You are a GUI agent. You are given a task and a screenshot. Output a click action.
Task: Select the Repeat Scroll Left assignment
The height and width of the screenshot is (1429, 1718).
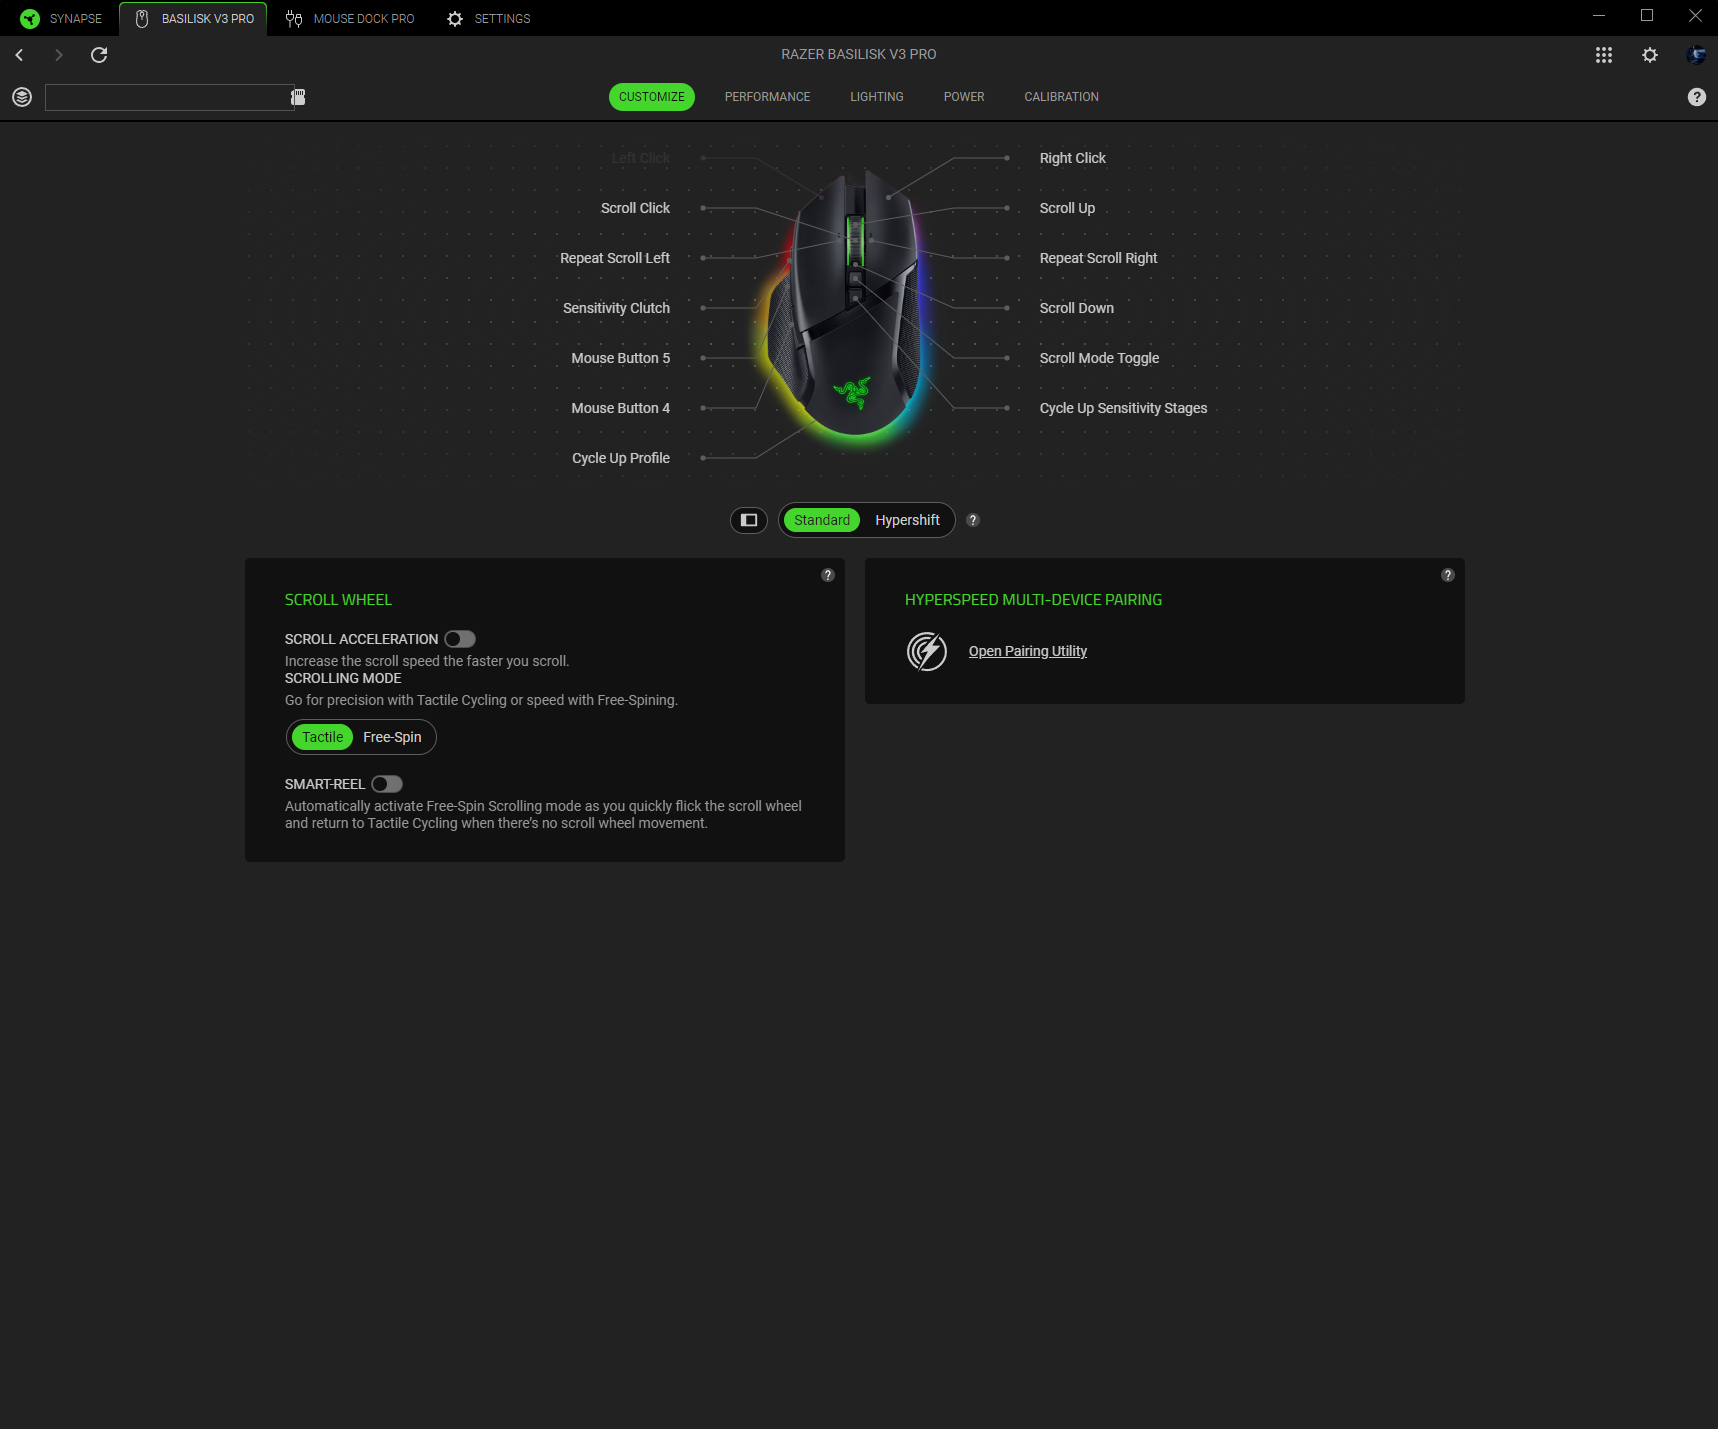tap(615, 258)
